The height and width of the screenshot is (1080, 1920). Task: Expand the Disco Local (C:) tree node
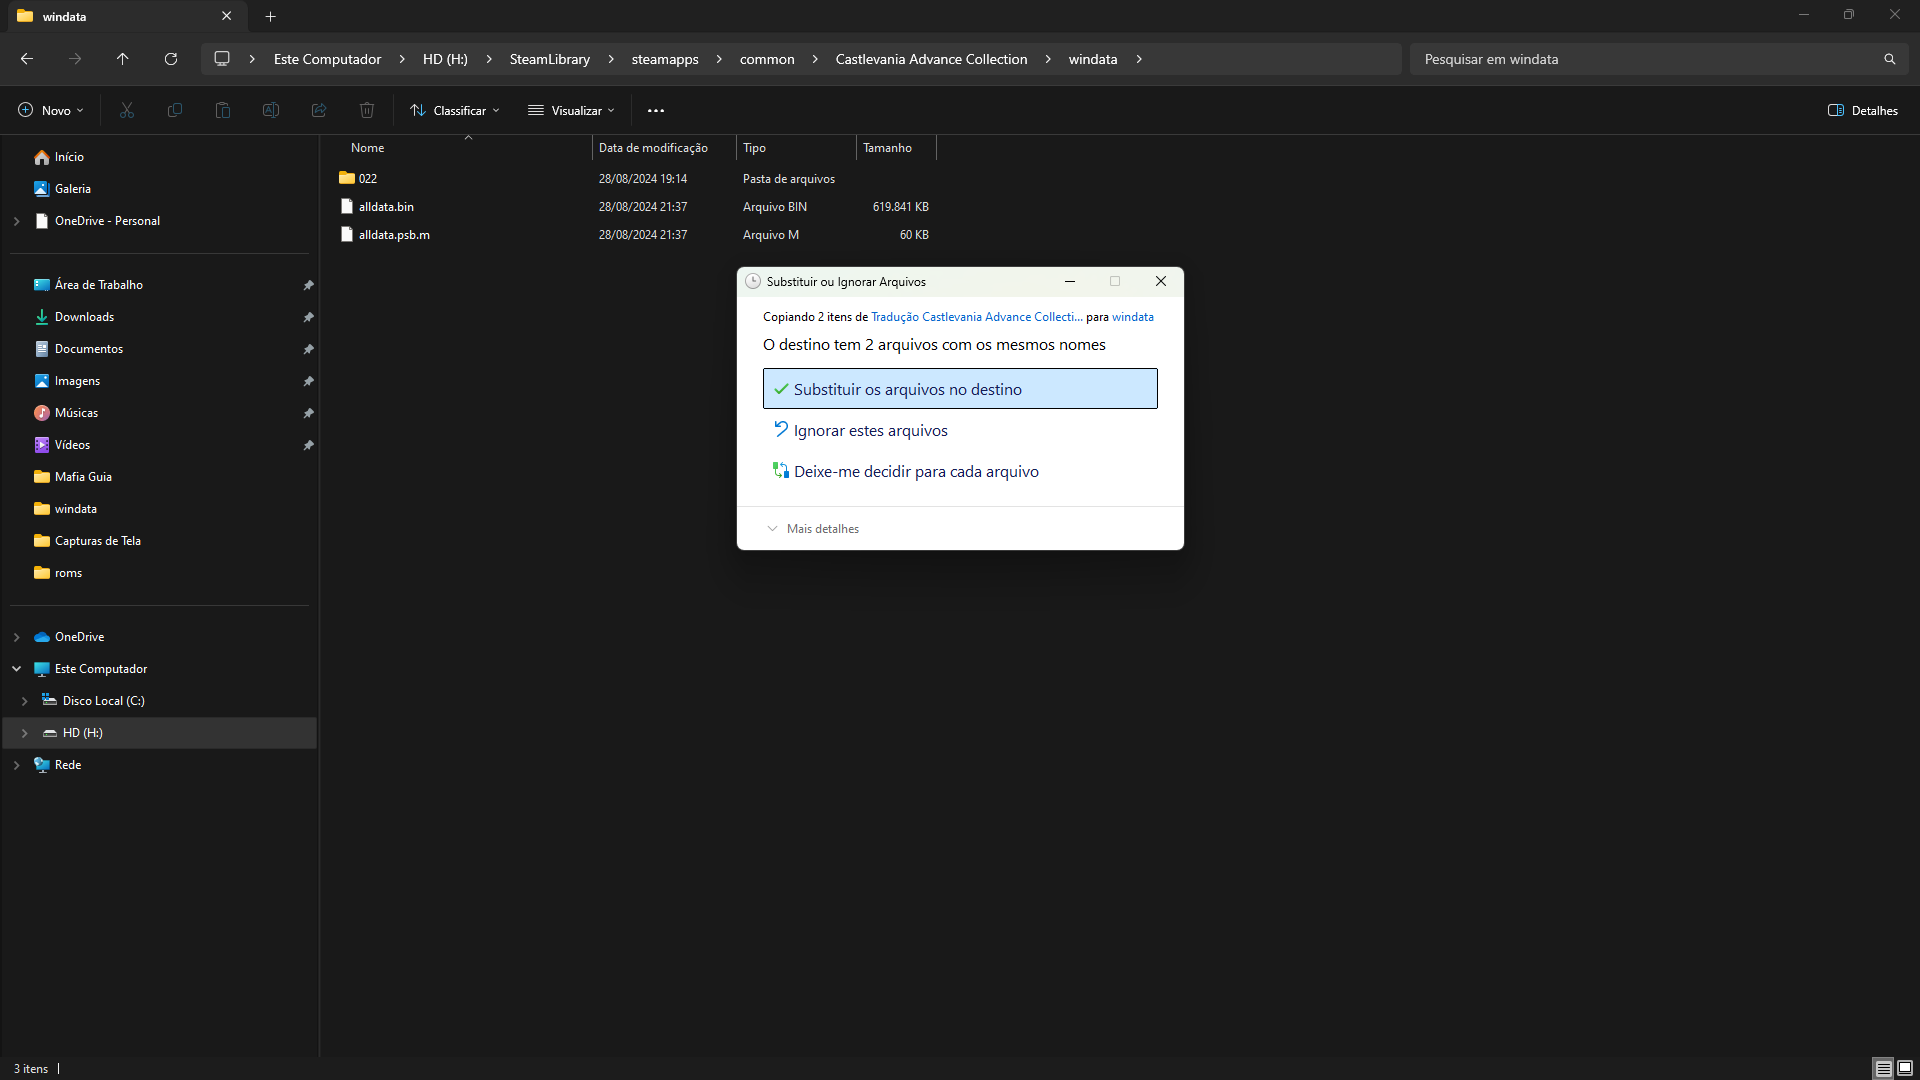pos(25,701)
